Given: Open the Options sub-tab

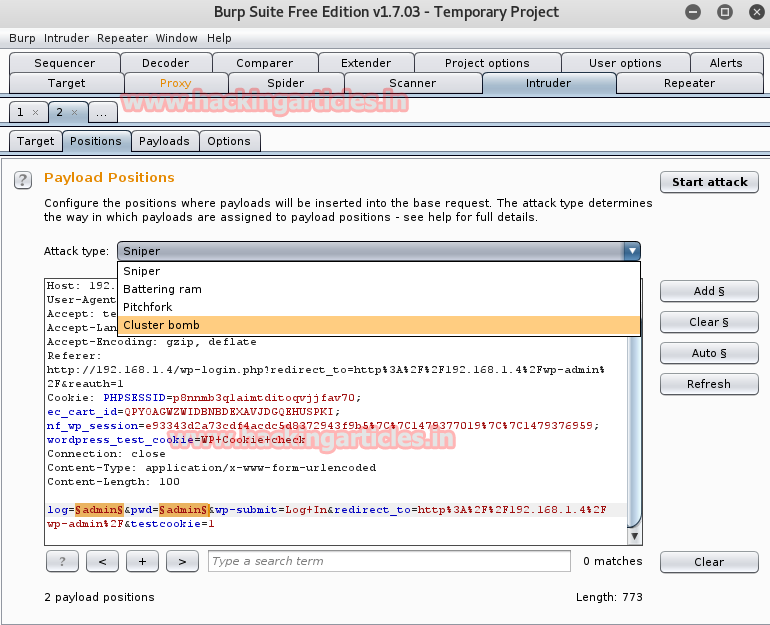Looking at the screenshot, I should 229,141.
